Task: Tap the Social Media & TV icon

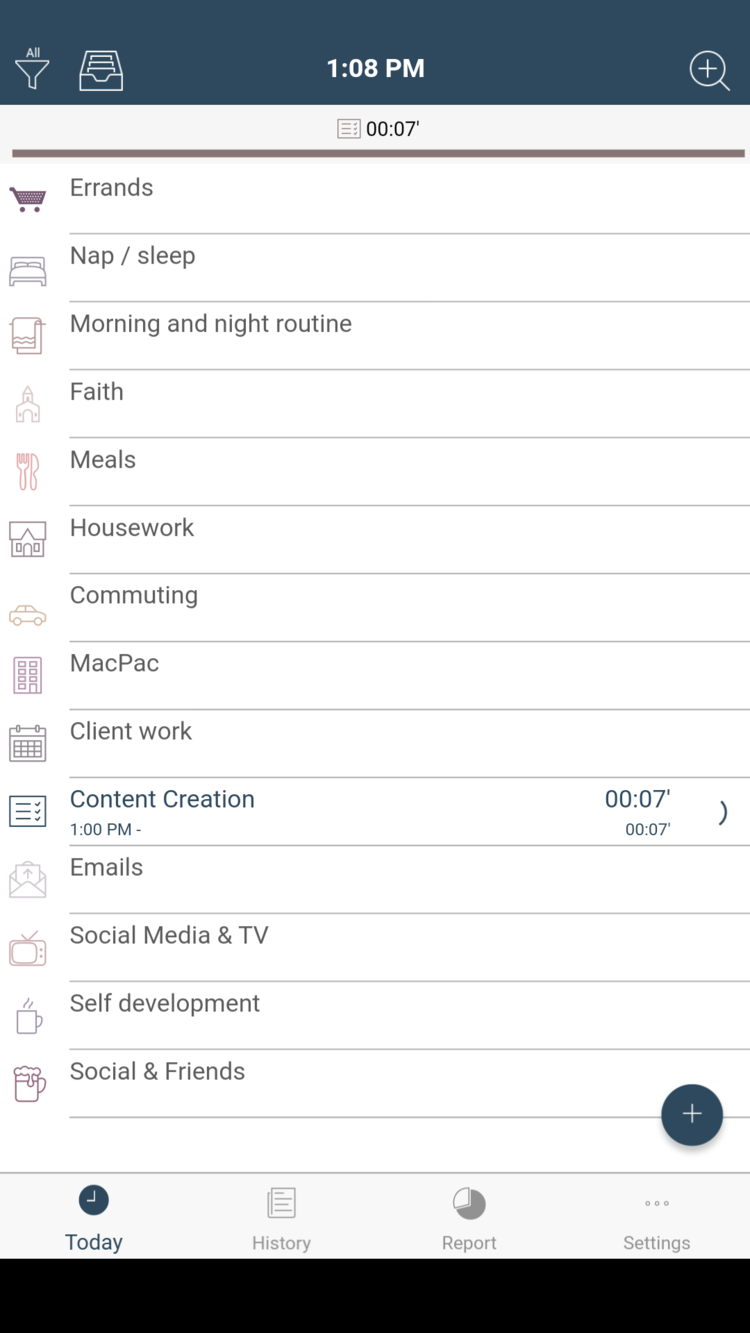Action: [x=28, y=948]
